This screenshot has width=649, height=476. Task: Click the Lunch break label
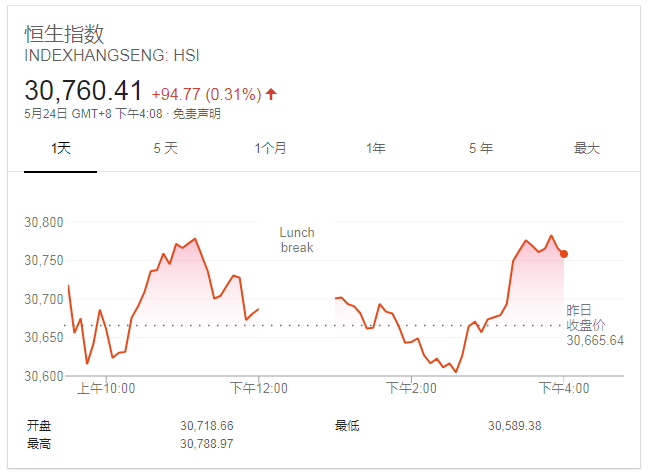coord(297,240)
